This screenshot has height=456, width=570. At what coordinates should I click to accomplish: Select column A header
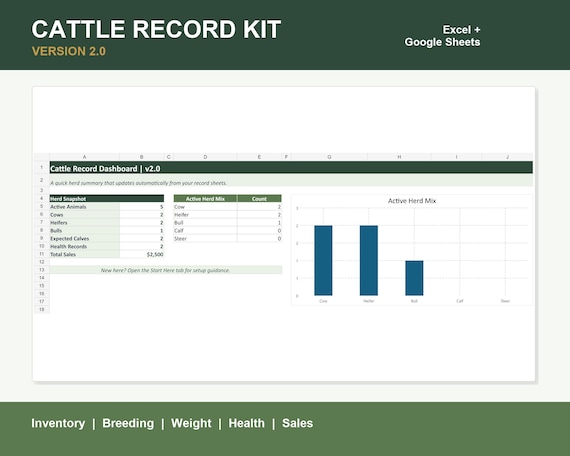84,157
